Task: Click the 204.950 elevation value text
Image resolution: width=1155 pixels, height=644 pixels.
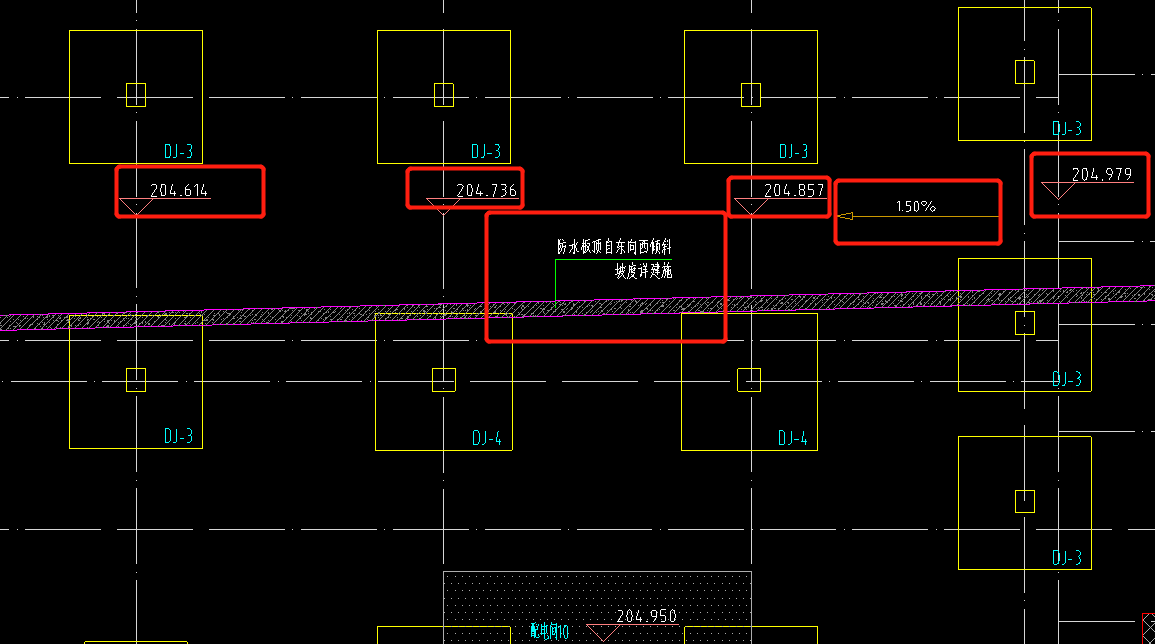Action: click(647, 616)
